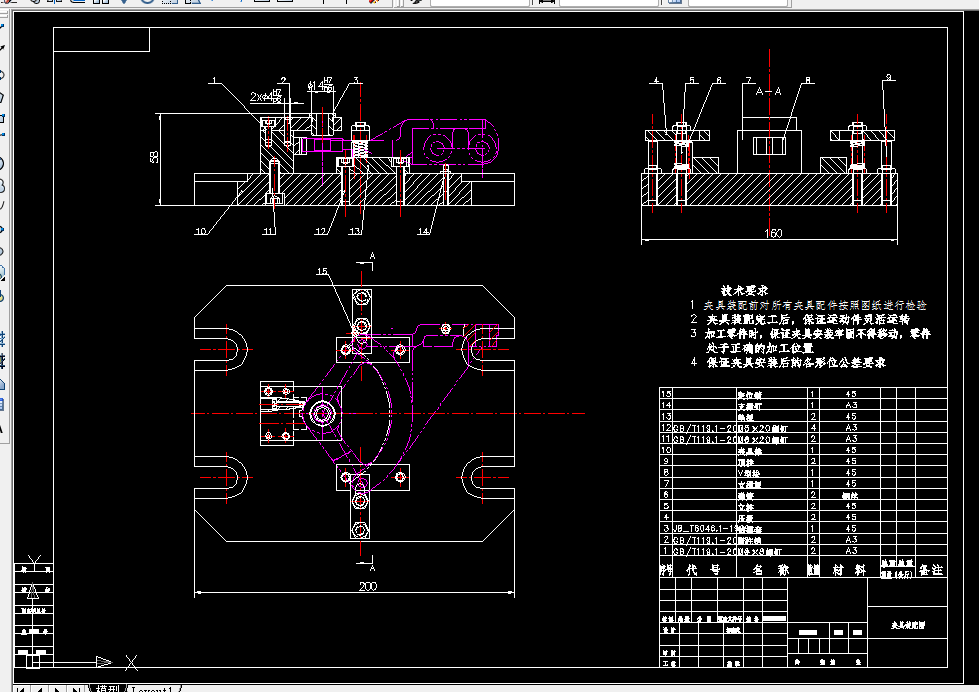The height and width of the screenshot is (692, 979).
Task: Click the table style icon in top toolbar
Action: pos(674,2)
